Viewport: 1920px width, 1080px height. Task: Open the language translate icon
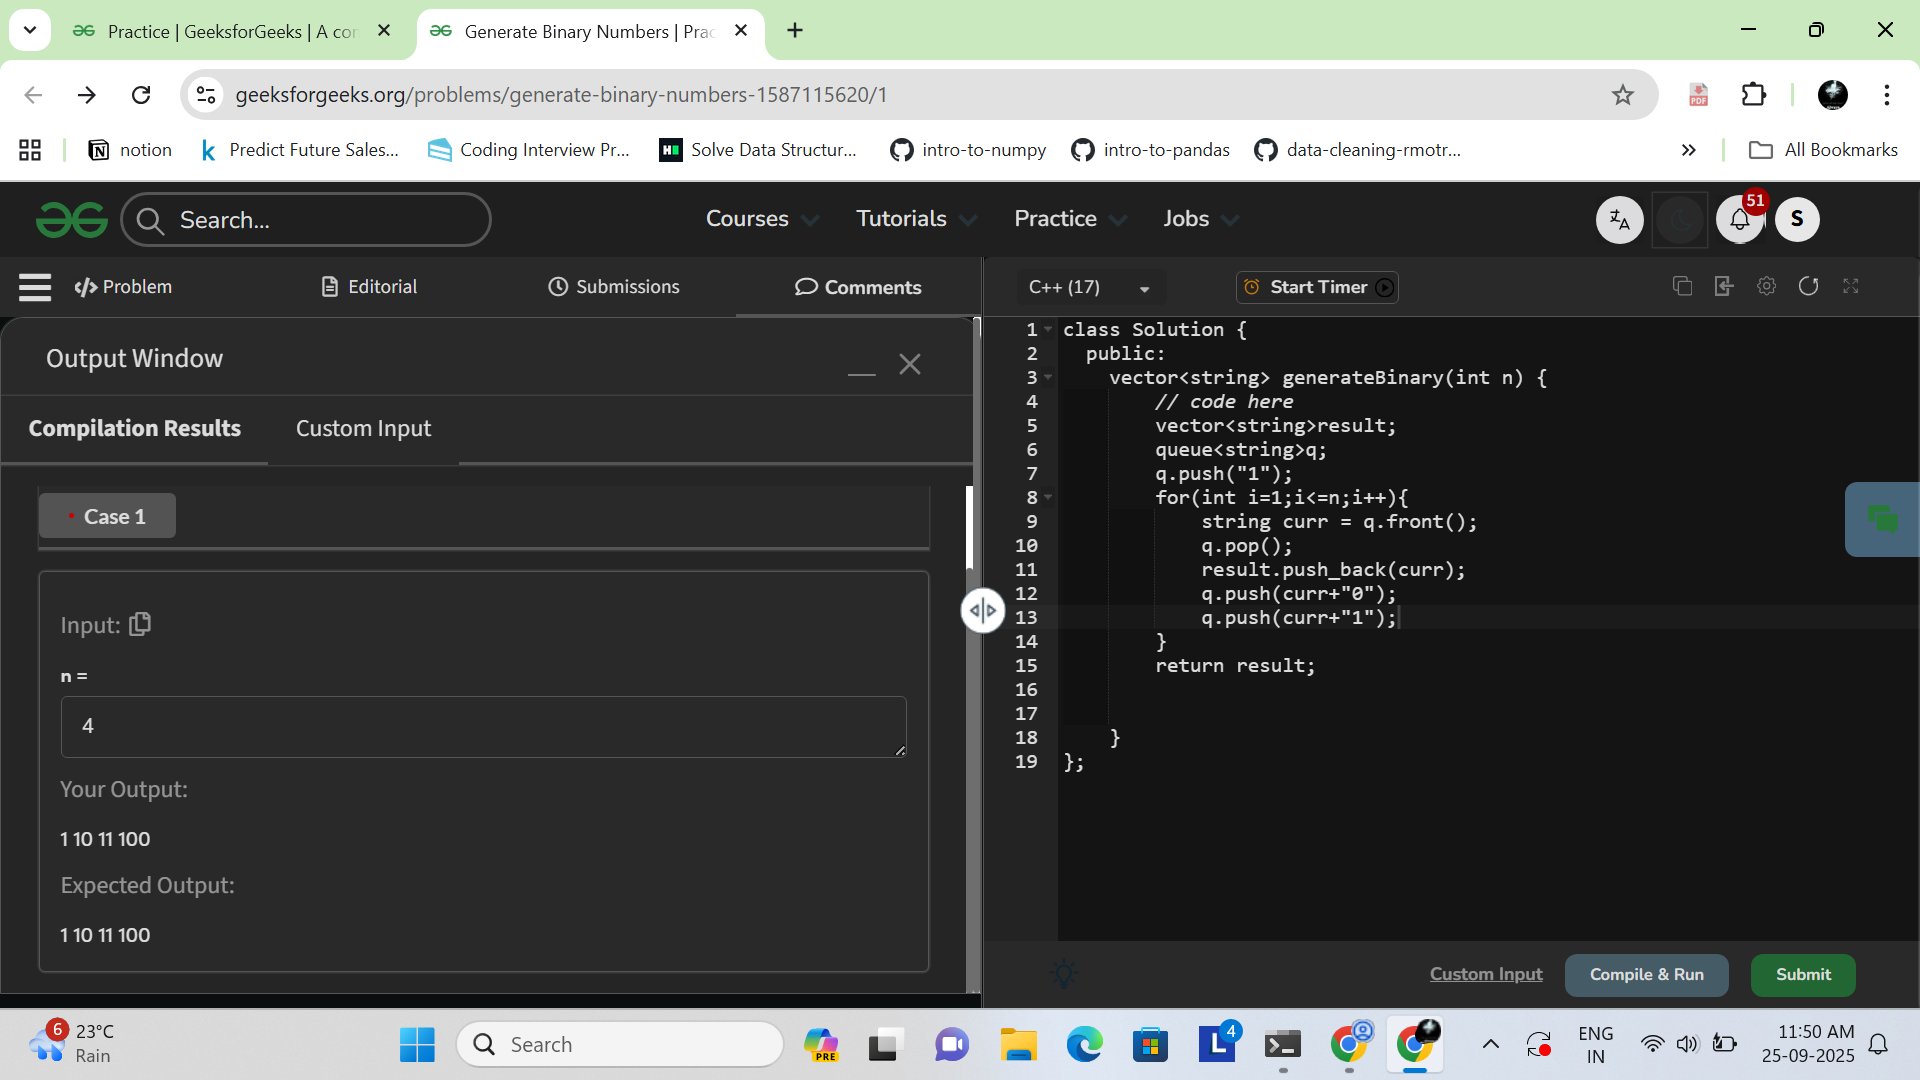click(x=1619, y=220)
